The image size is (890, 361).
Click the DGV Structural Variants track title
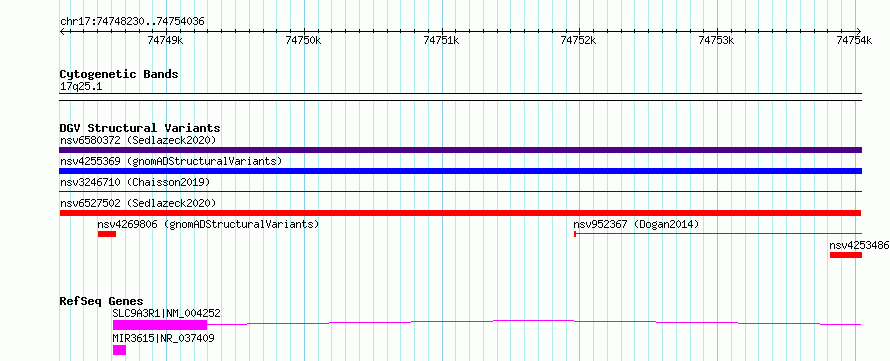pos(140,128)
